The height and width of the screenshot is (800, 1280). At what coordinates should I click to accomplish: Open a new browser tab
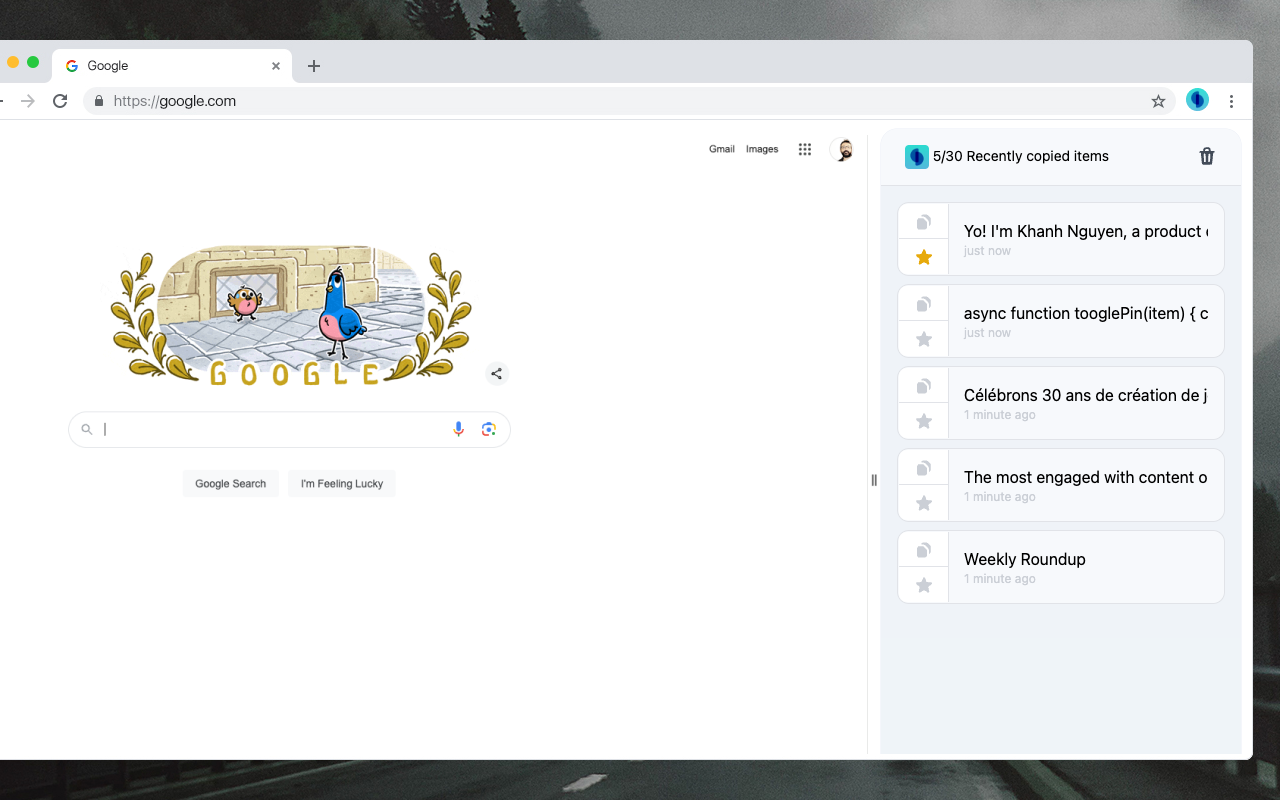click(x=314, y=65)
